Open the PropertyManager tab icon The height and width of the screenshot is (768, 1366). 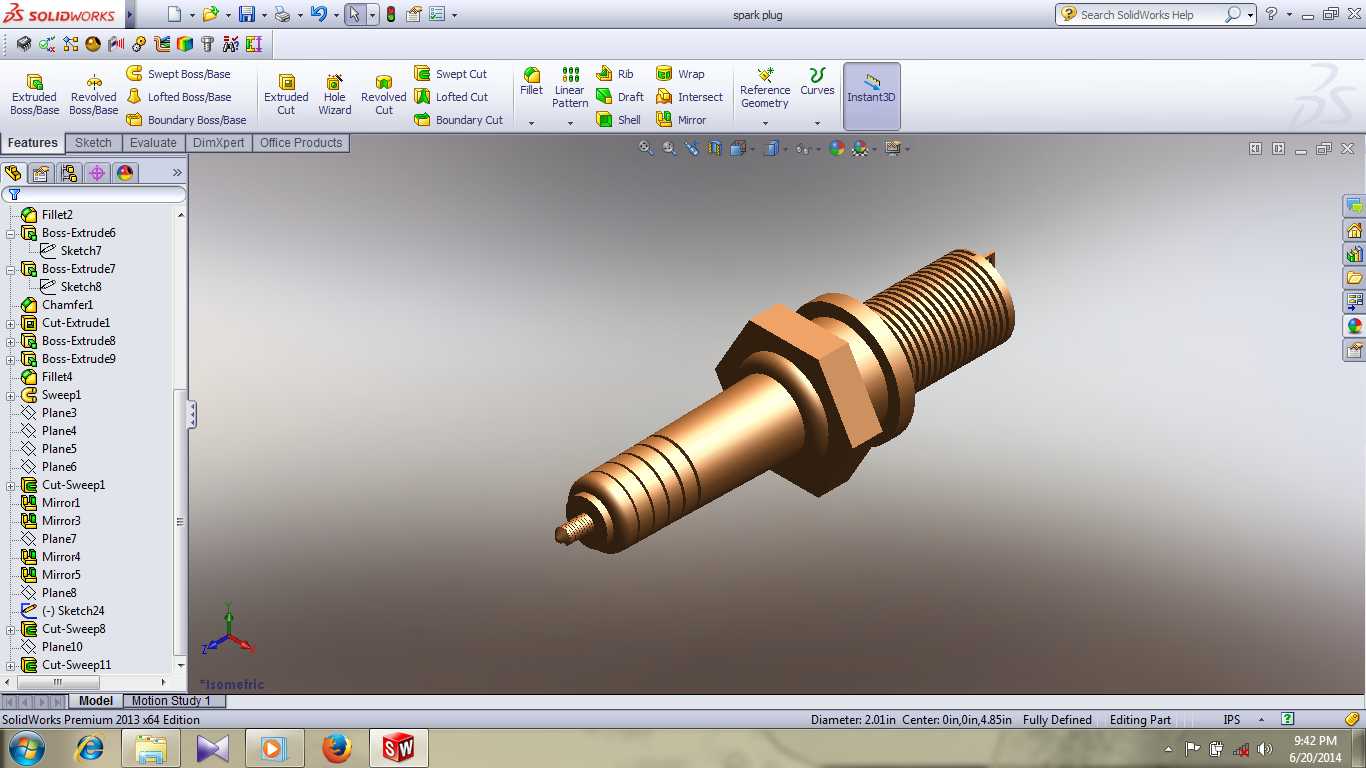41,173
